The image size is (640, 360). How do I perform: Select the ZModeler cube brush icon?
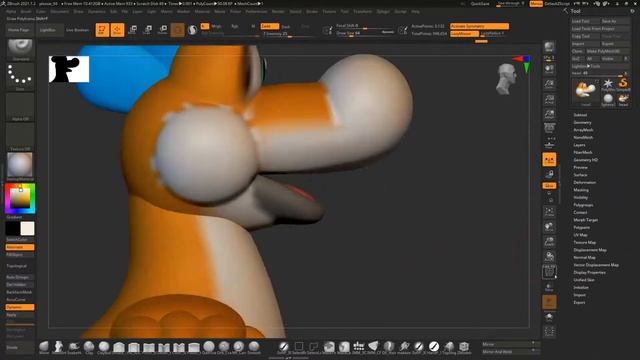tap(464, 347)
